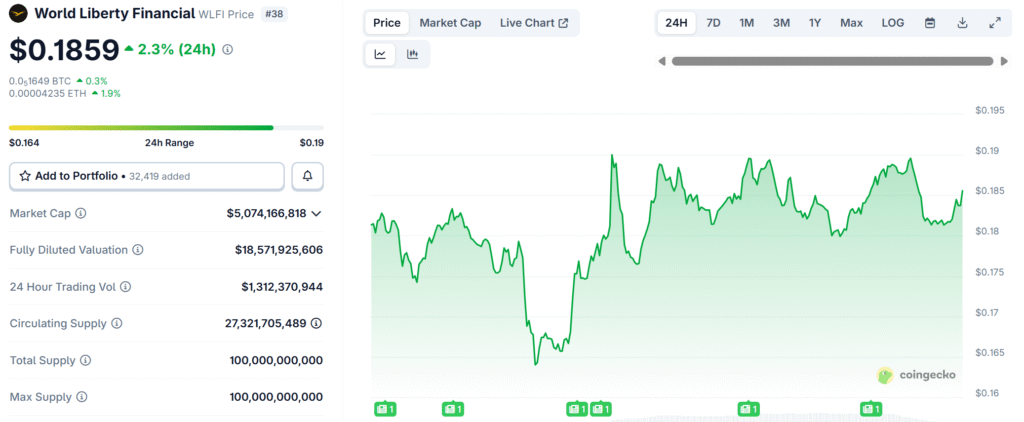The image size is (1024, 422).
Task: Switch to the line chart view icon
Action: coord(381,54)
